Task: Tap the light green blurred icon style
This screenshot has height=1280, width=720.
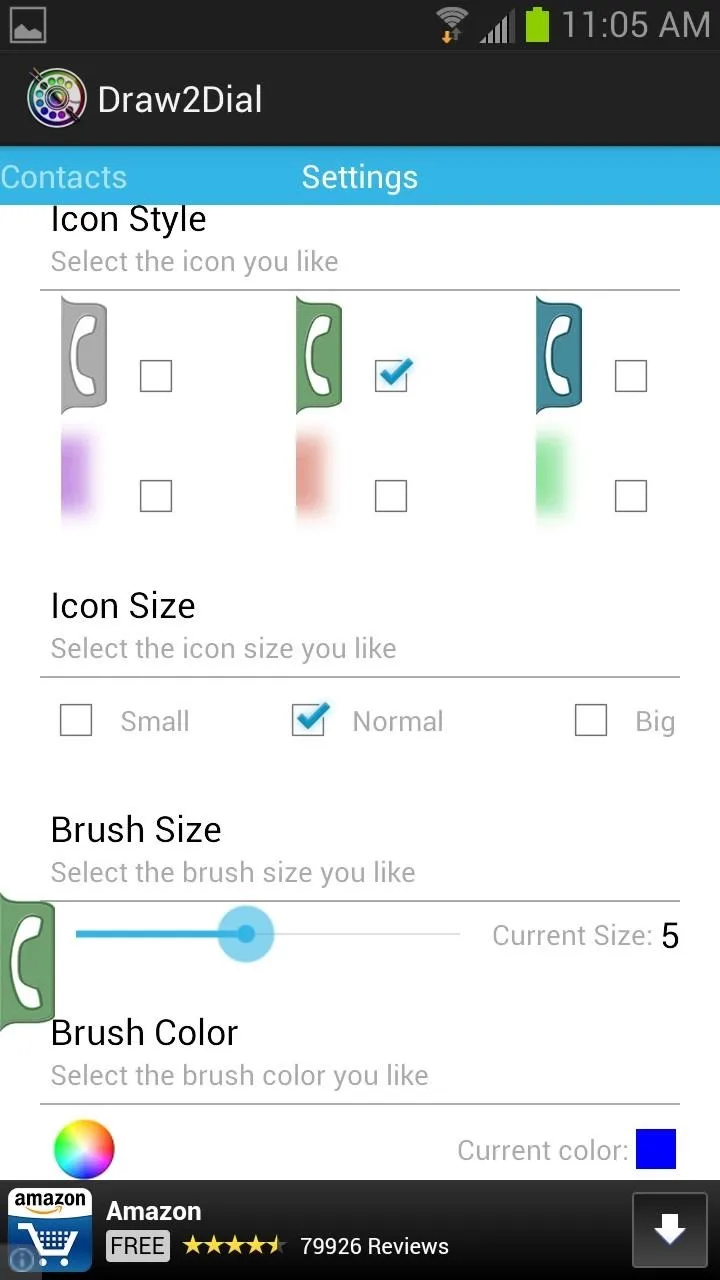Action: pyautogui.click(x=552, y=475)
